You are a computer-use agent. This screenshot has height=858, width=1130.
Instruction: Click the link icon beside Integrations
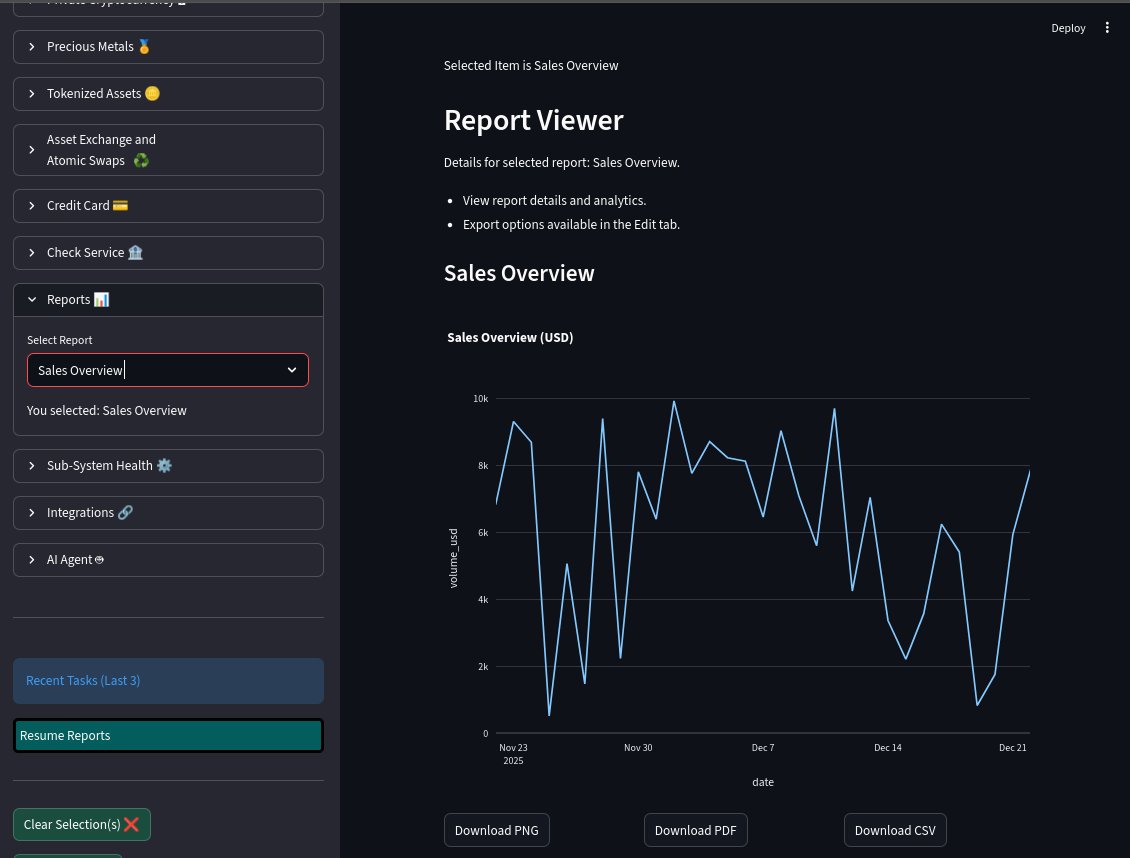tap(125, 513)
